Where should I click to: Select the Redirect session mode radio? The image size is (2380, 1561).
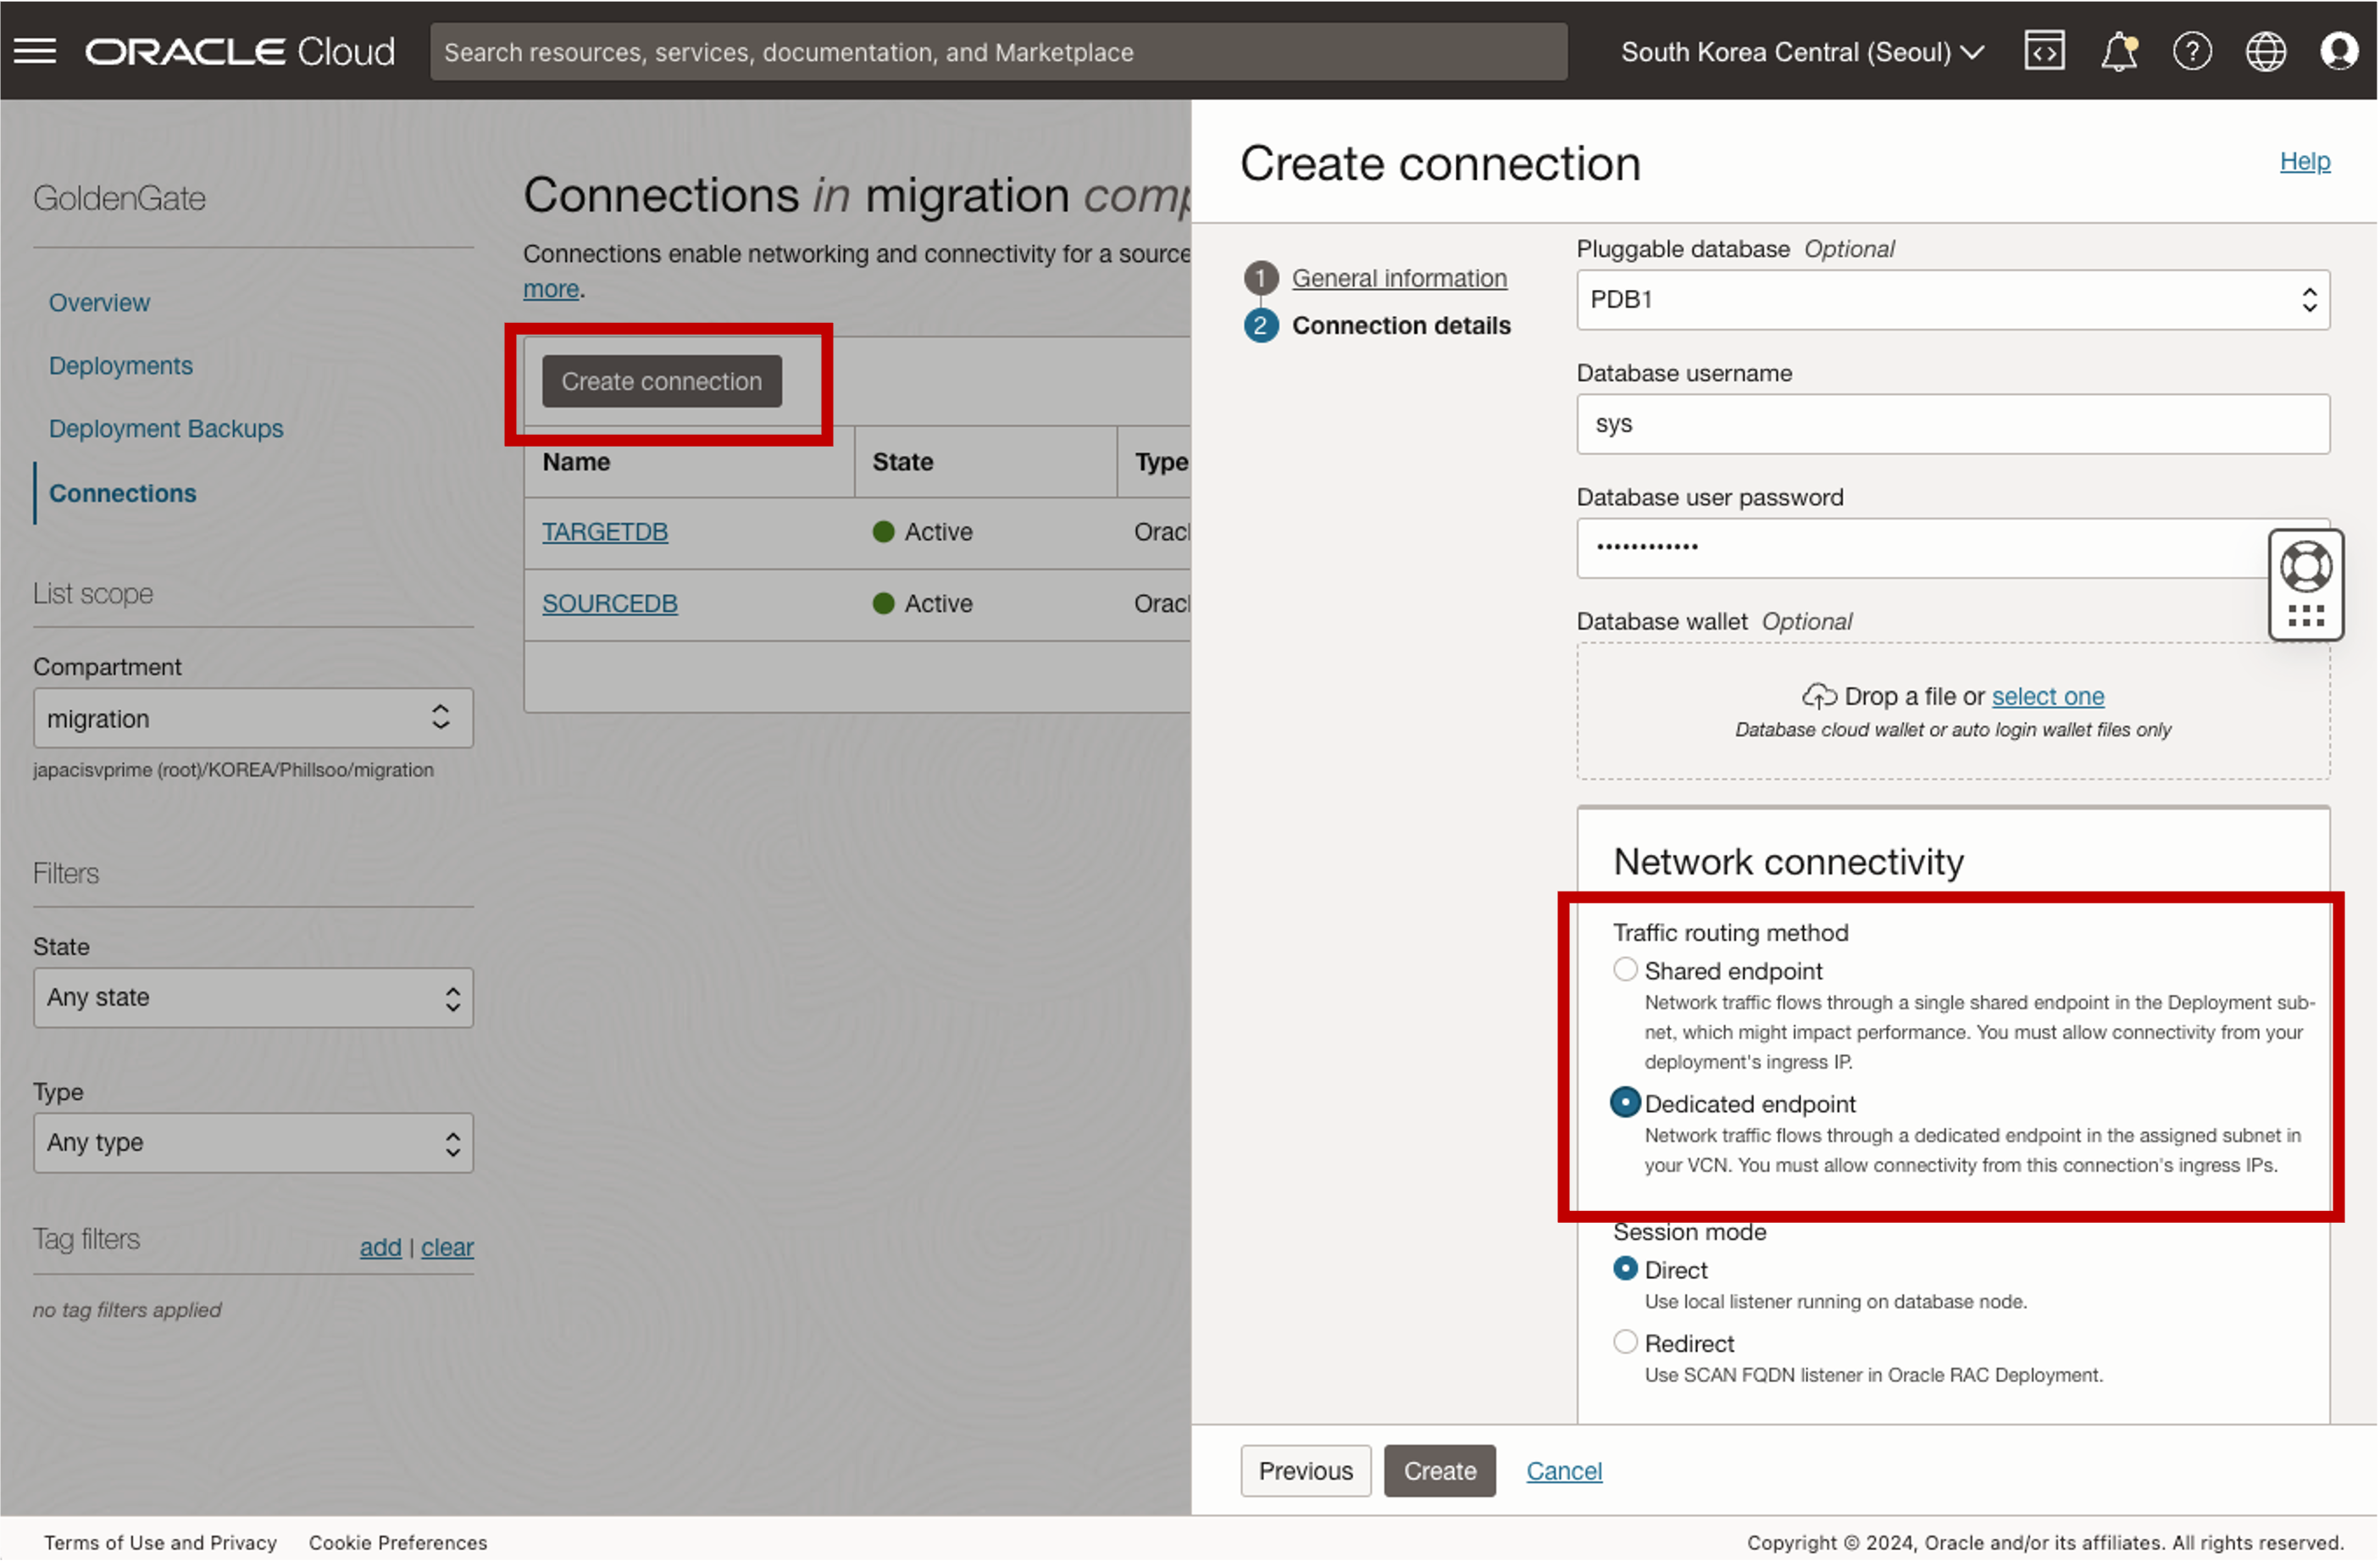point(1626,1342)
